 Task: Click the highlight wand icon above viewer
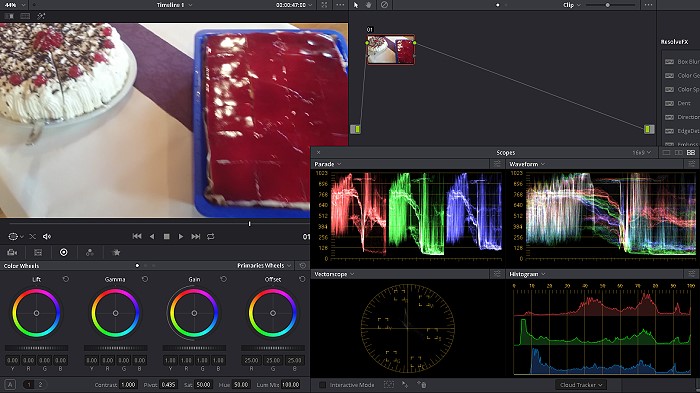41,16
